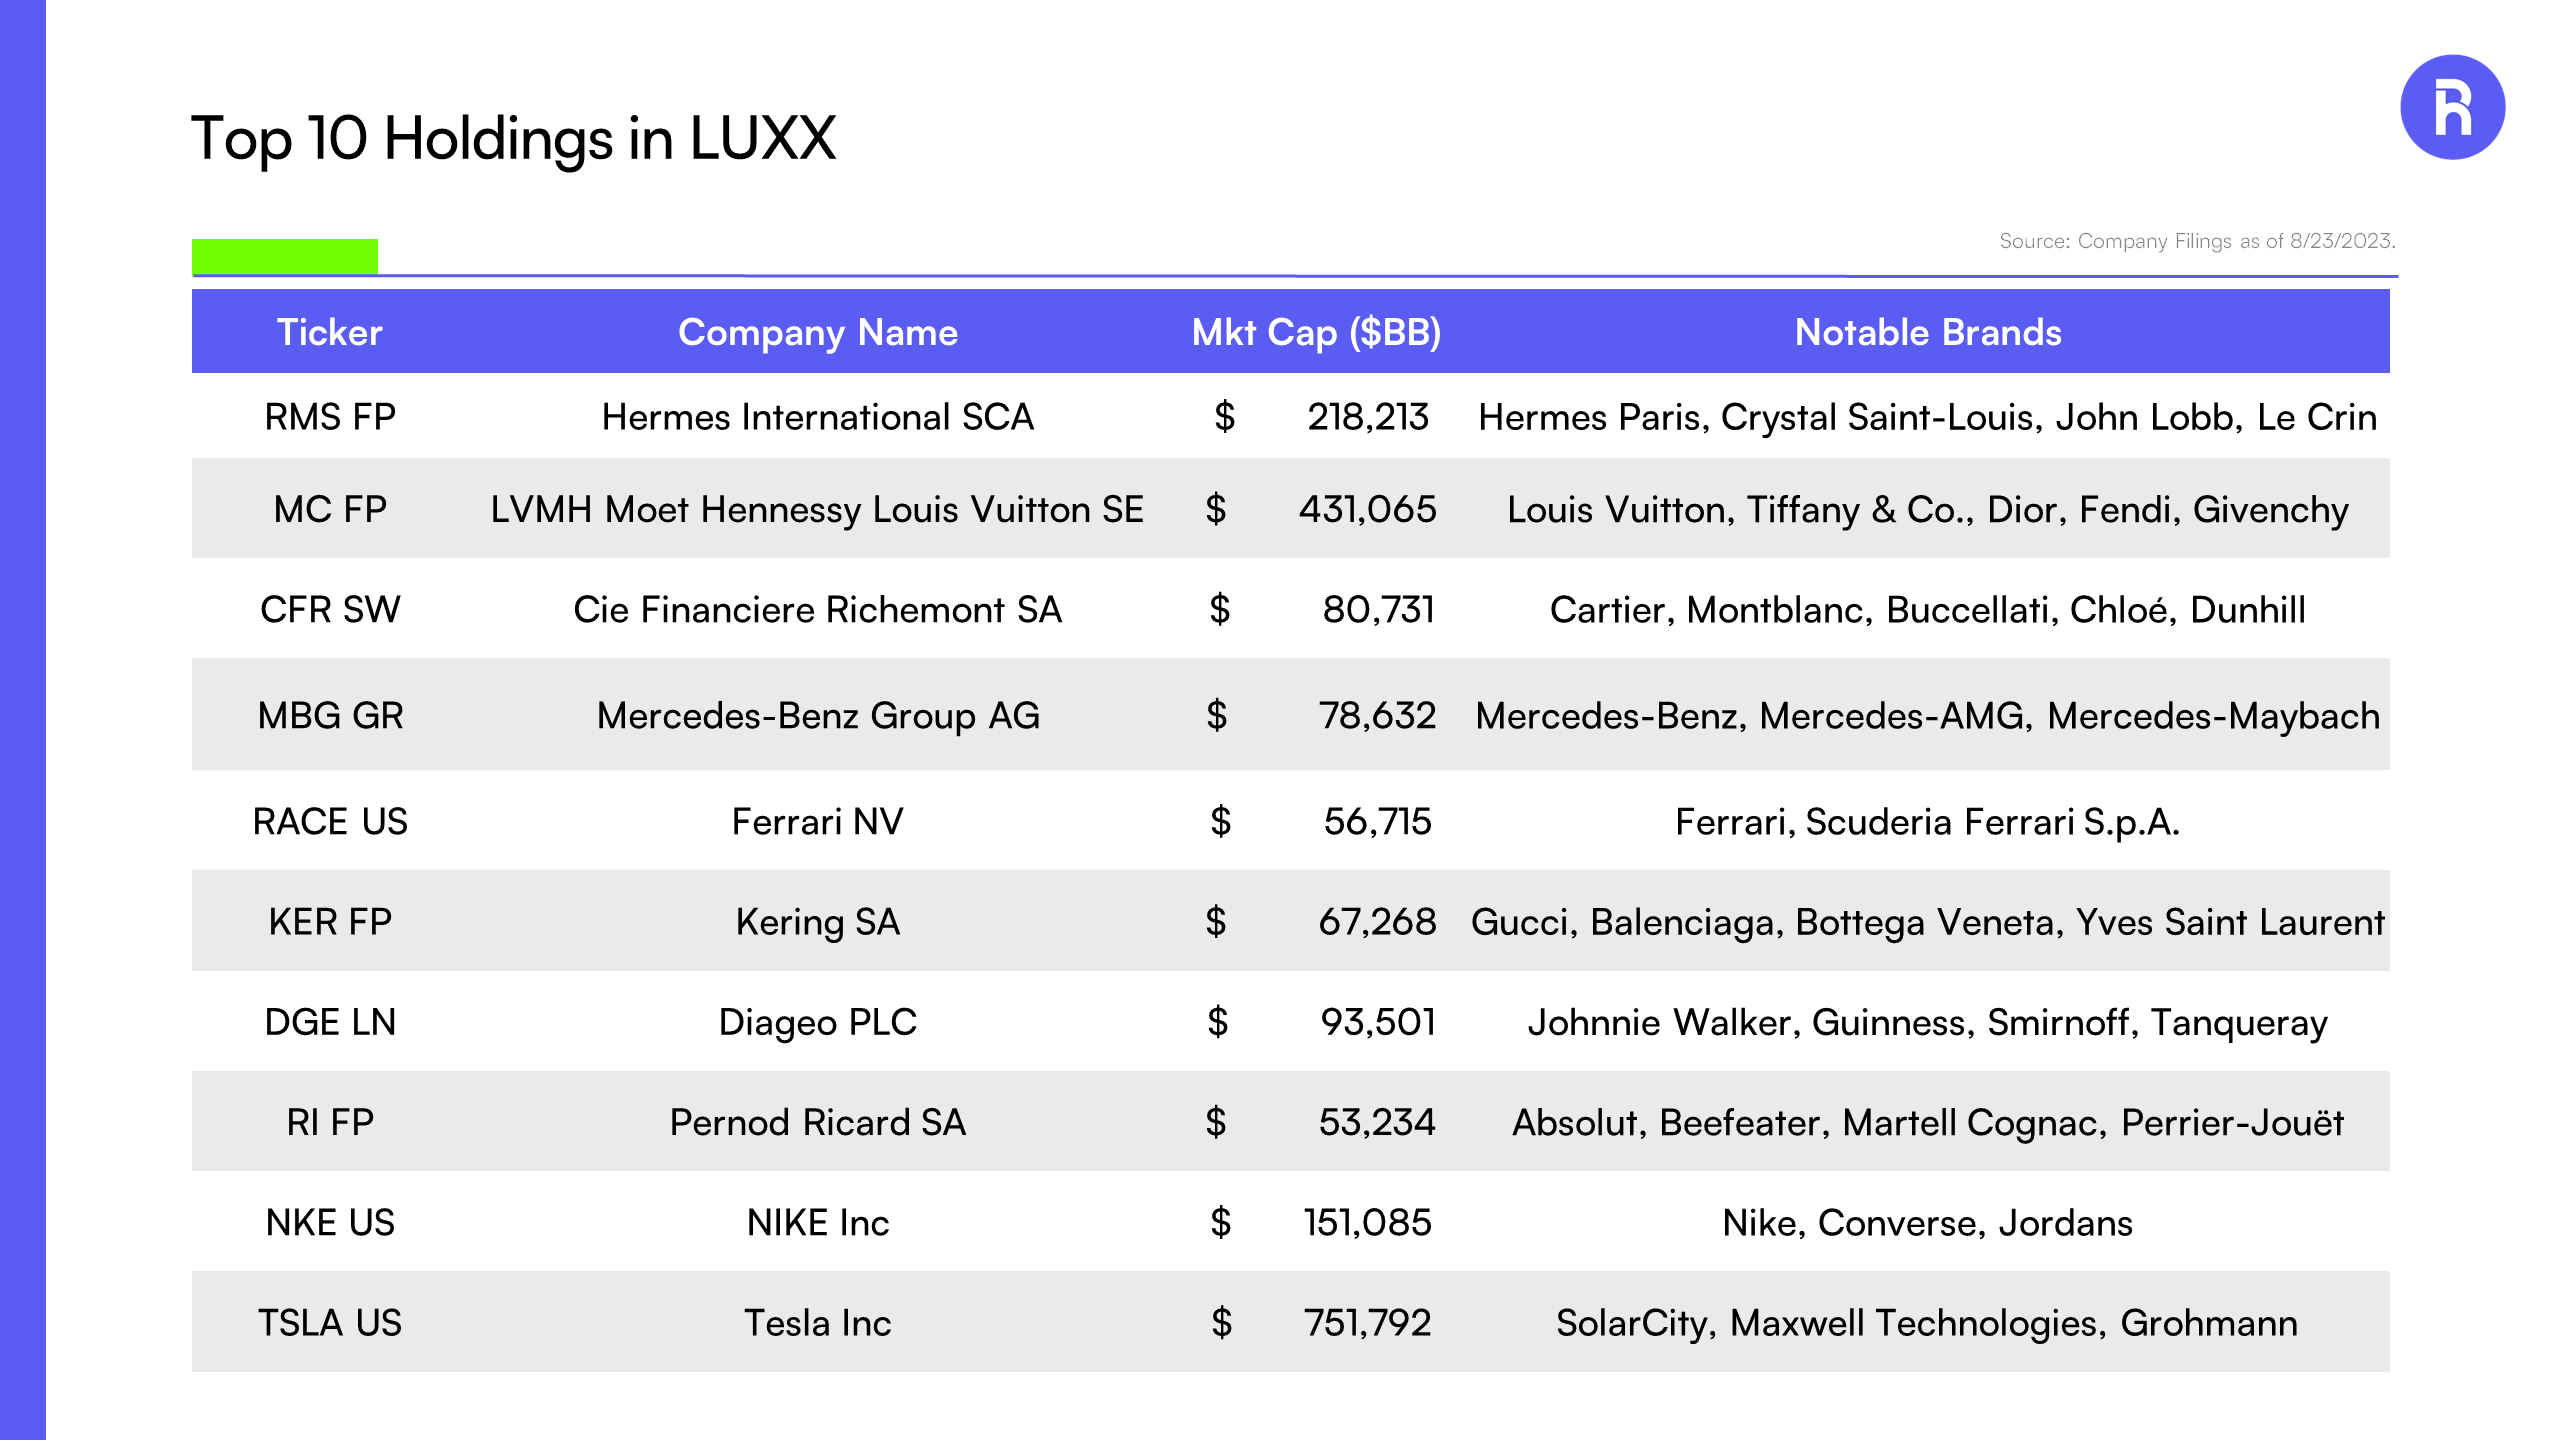Viewport: 2560px width, 1440px height.
Task: Click market cap value '151,085'
Action: point(1368,1223)
